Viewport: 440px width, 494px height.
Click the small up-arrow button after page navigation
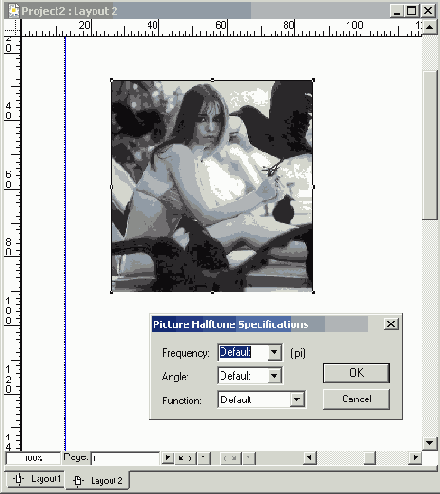(204, 458)
